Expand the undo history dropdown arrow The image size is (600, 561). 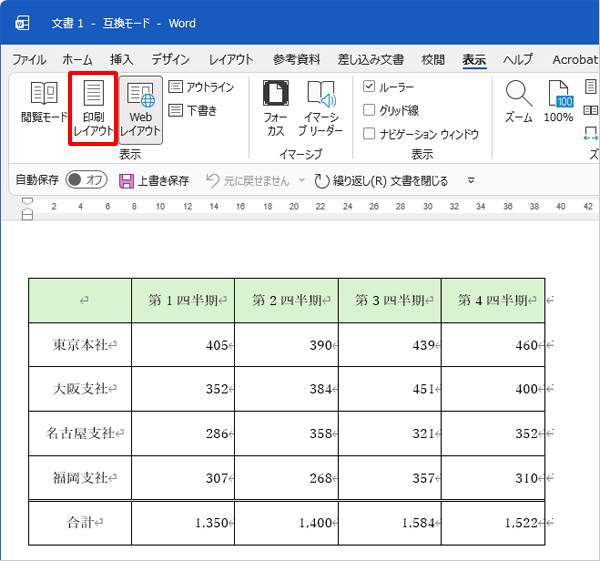(302, 180)
